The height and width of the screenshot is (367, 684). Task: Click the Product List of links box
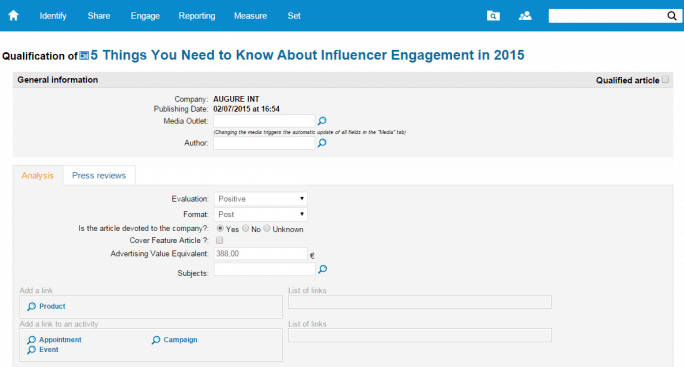click(x=420, y=302)
